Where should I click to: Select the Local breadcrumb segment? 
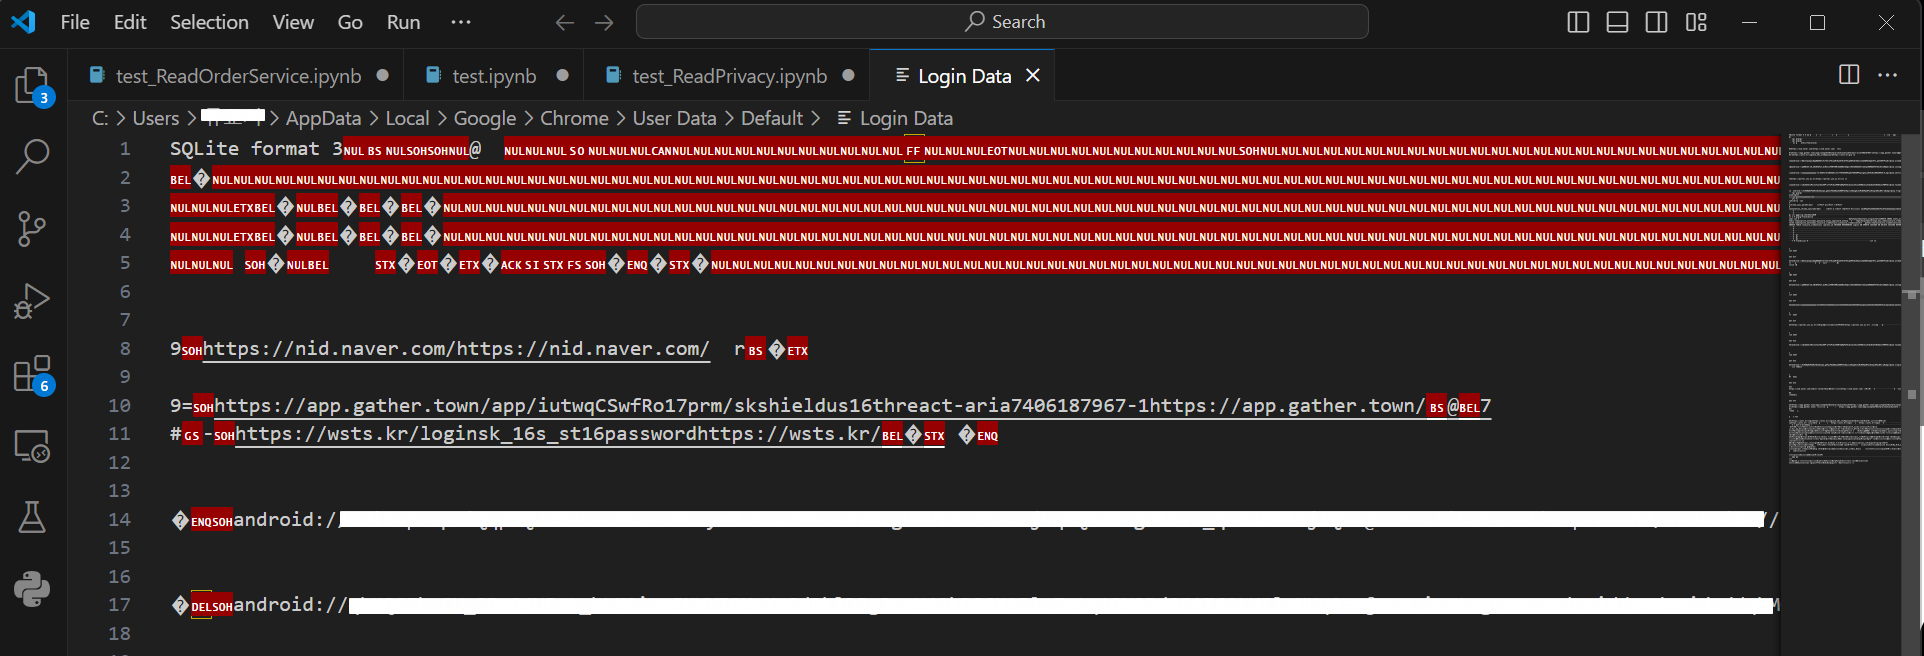click(407, 118)
